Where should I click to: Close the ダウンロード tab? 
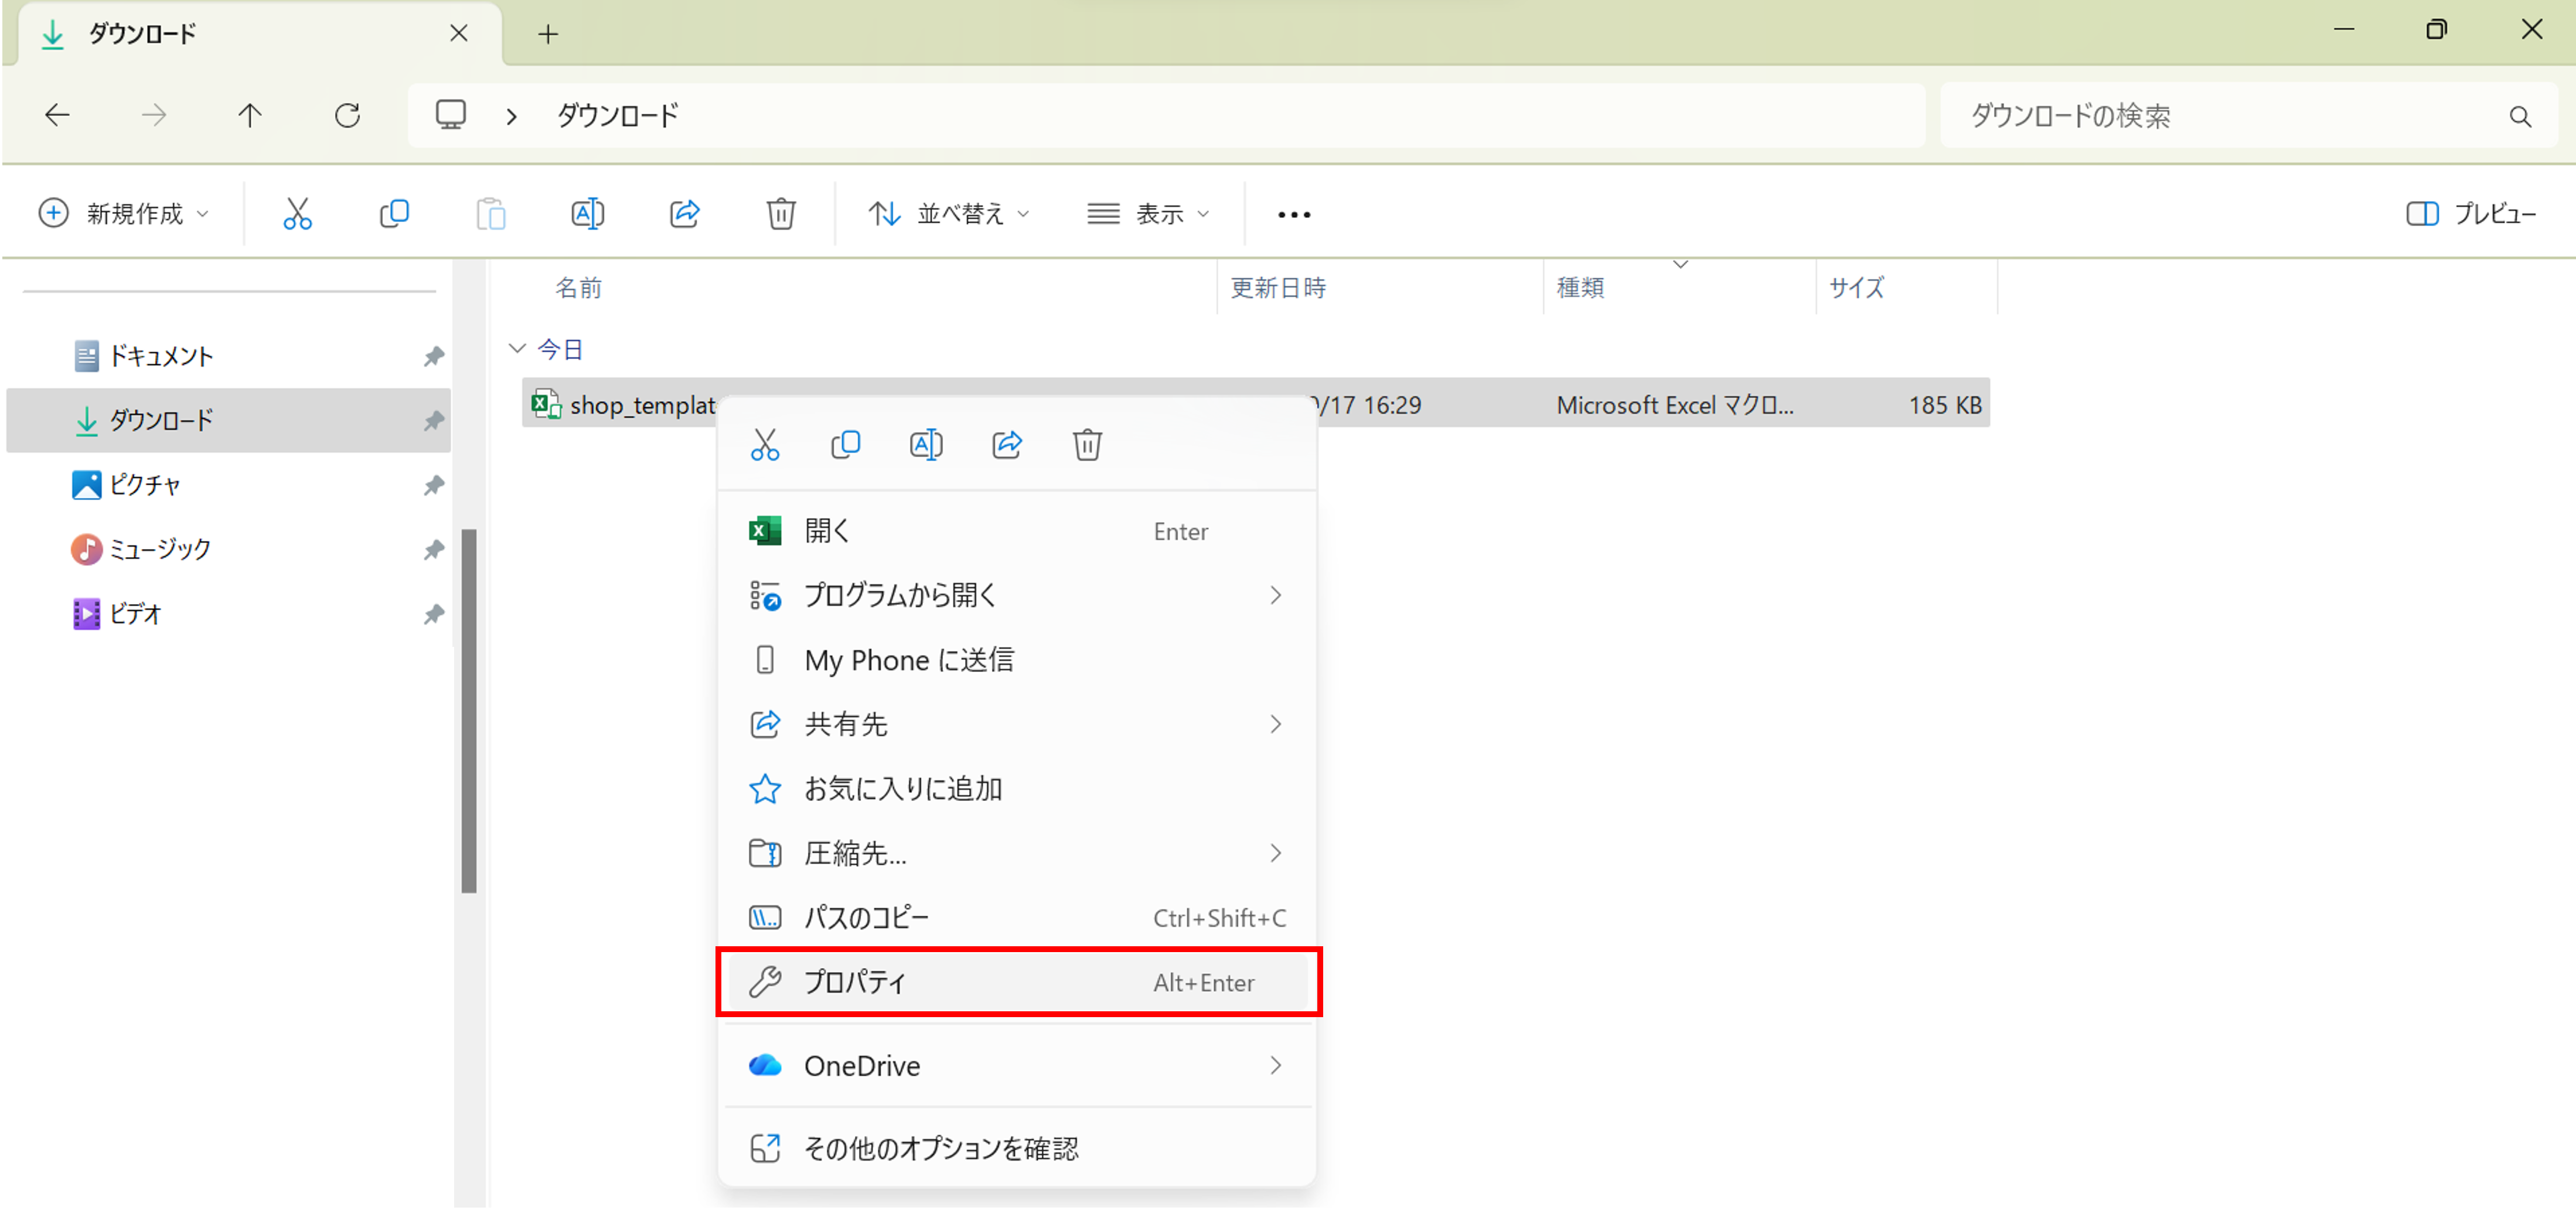click(459, 34)
